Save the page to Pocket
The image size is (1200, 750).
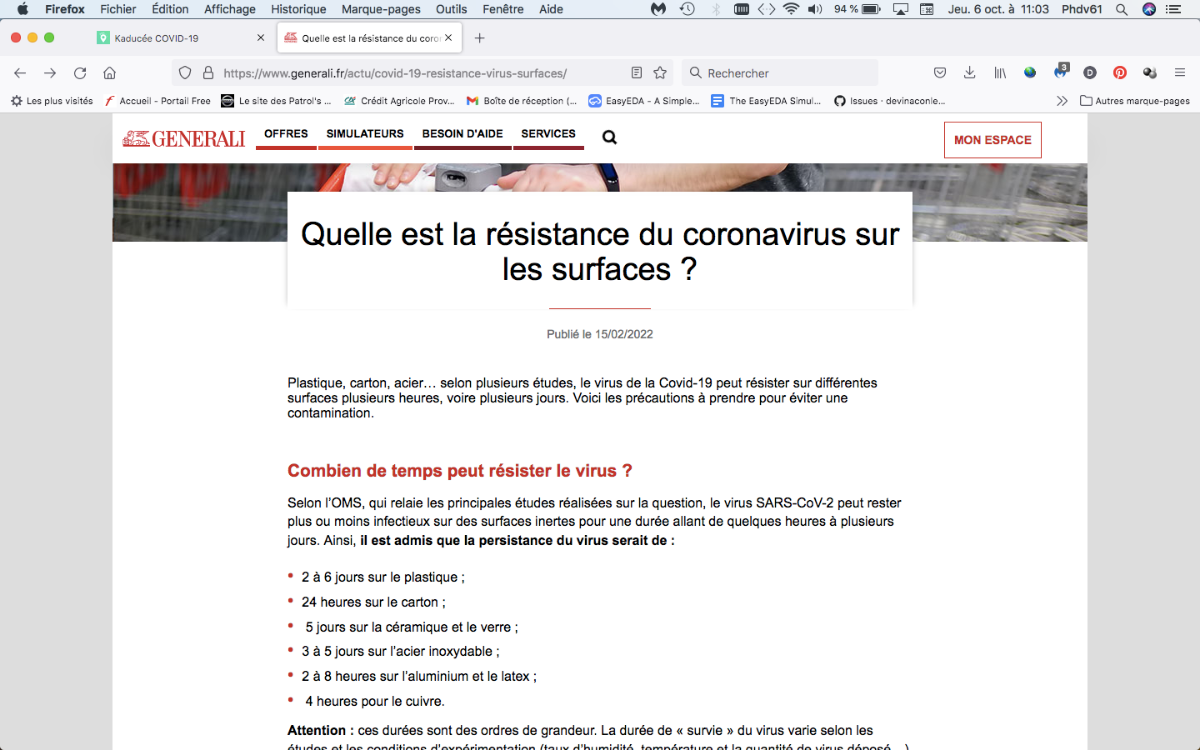coord(940,73)
